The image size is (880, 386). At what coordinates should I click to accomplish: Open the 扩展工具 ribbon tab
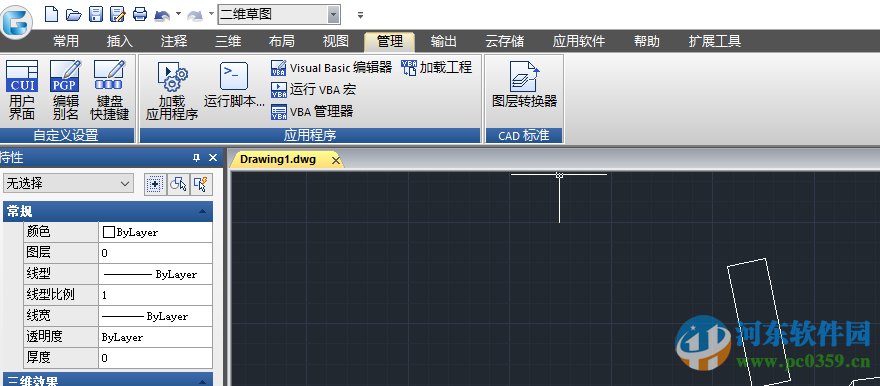714,41
